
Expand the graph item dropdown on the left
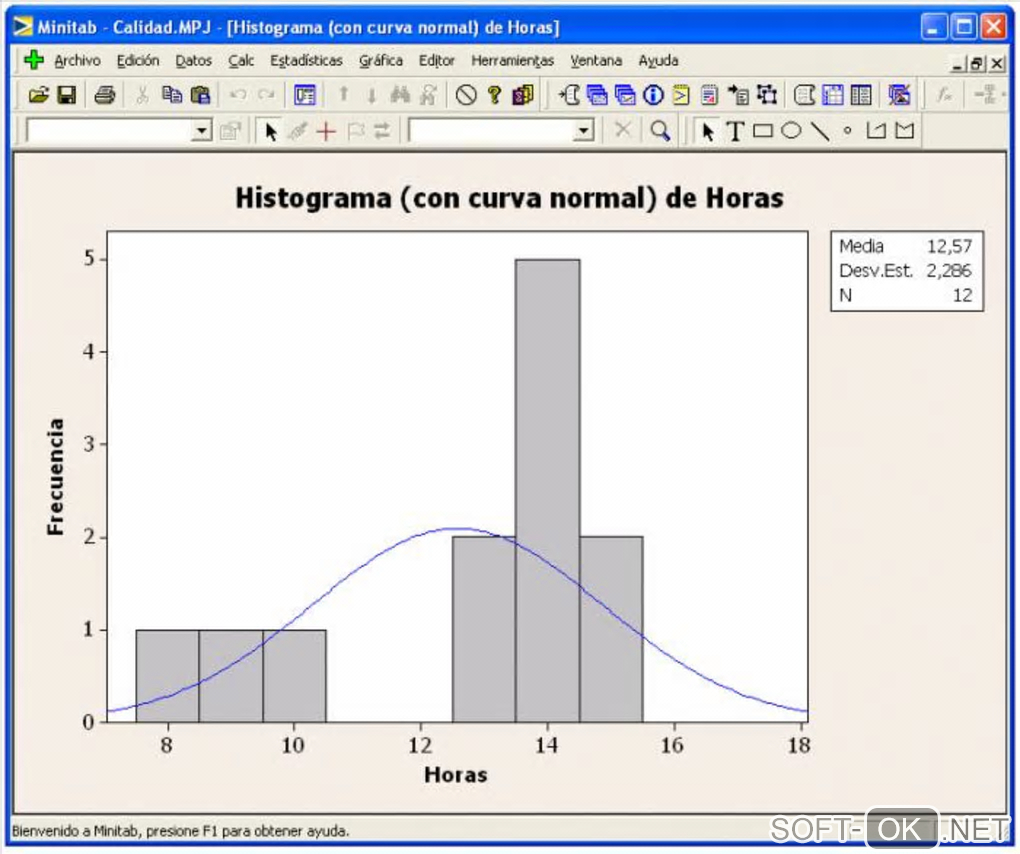[x=202, y=131]
